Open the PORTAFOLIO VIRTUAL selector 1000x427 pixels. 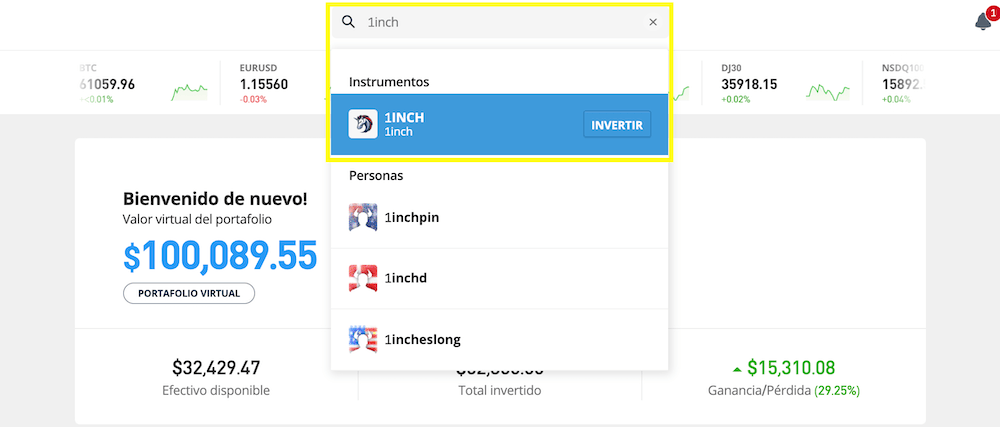click(189, 294)
